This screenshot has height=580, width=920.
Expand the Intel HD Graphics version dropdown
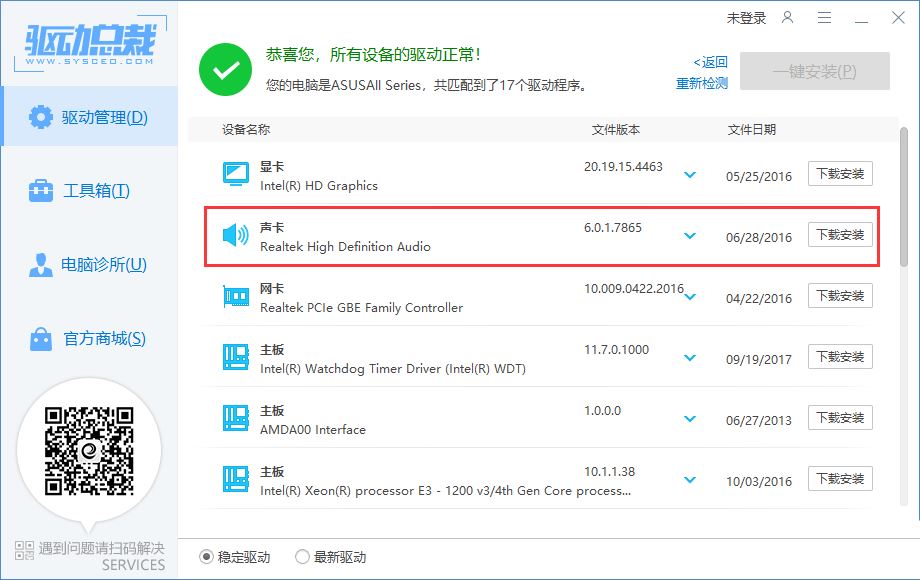(689, 175)
